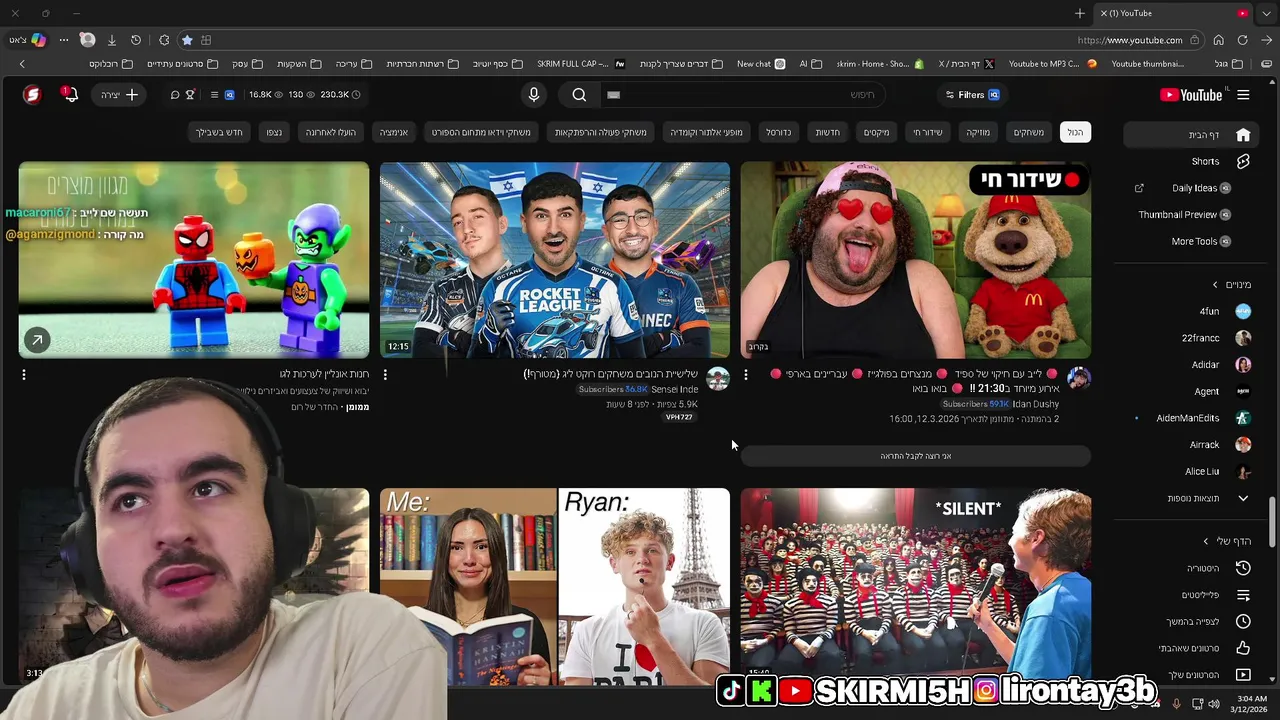Viewport: 1280px width, 720px height.
Task: Open more options for the Idan Dushy live stream
Action: [746, 375]
